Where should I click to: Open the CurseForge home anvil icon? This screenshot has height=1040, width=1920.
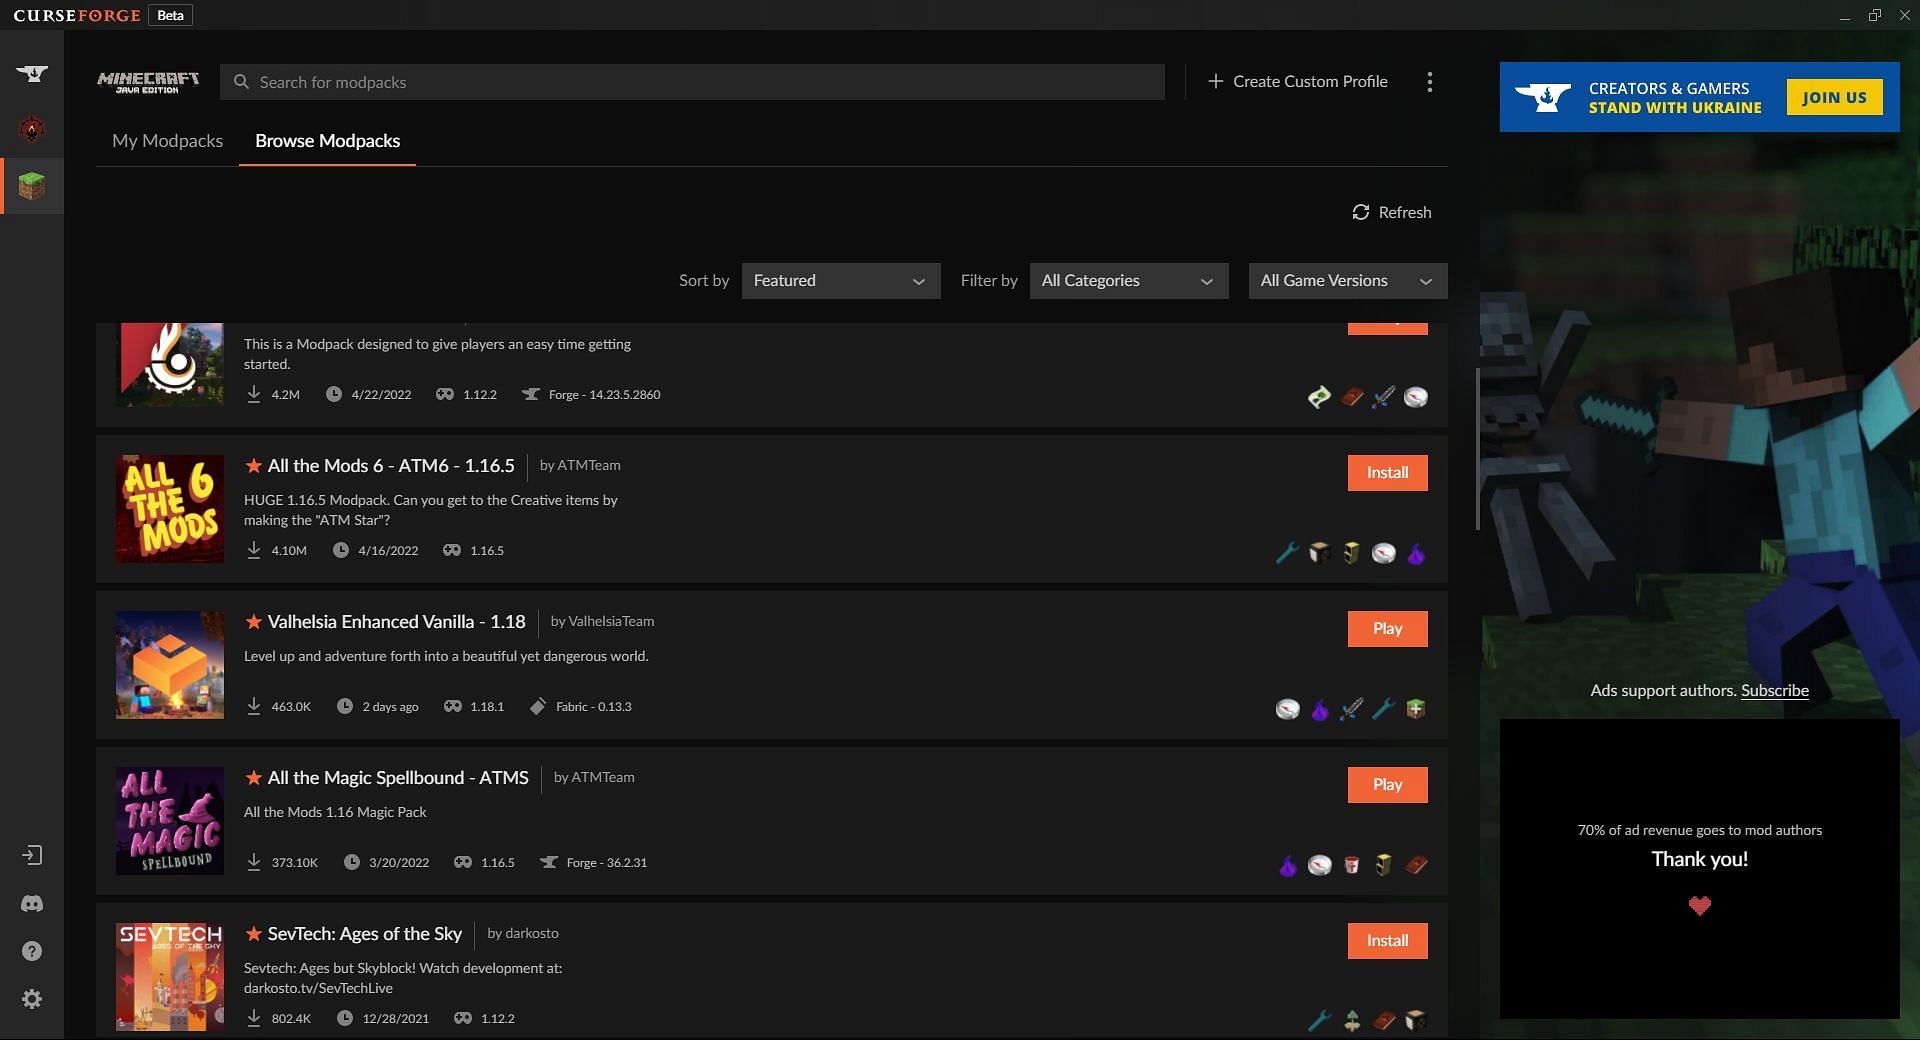point(32,73)
